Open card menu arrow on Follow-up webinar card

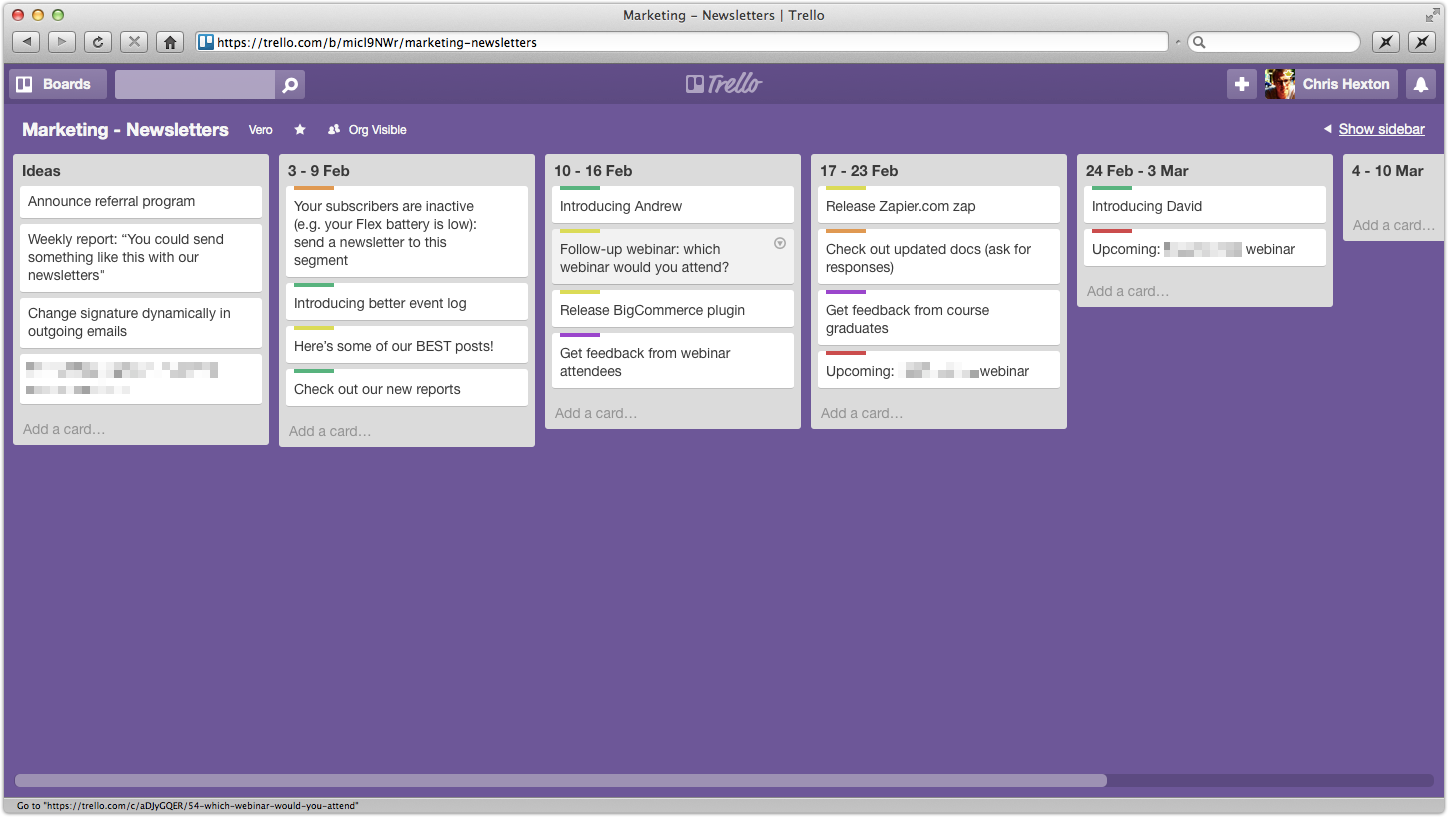coord(780,243)
